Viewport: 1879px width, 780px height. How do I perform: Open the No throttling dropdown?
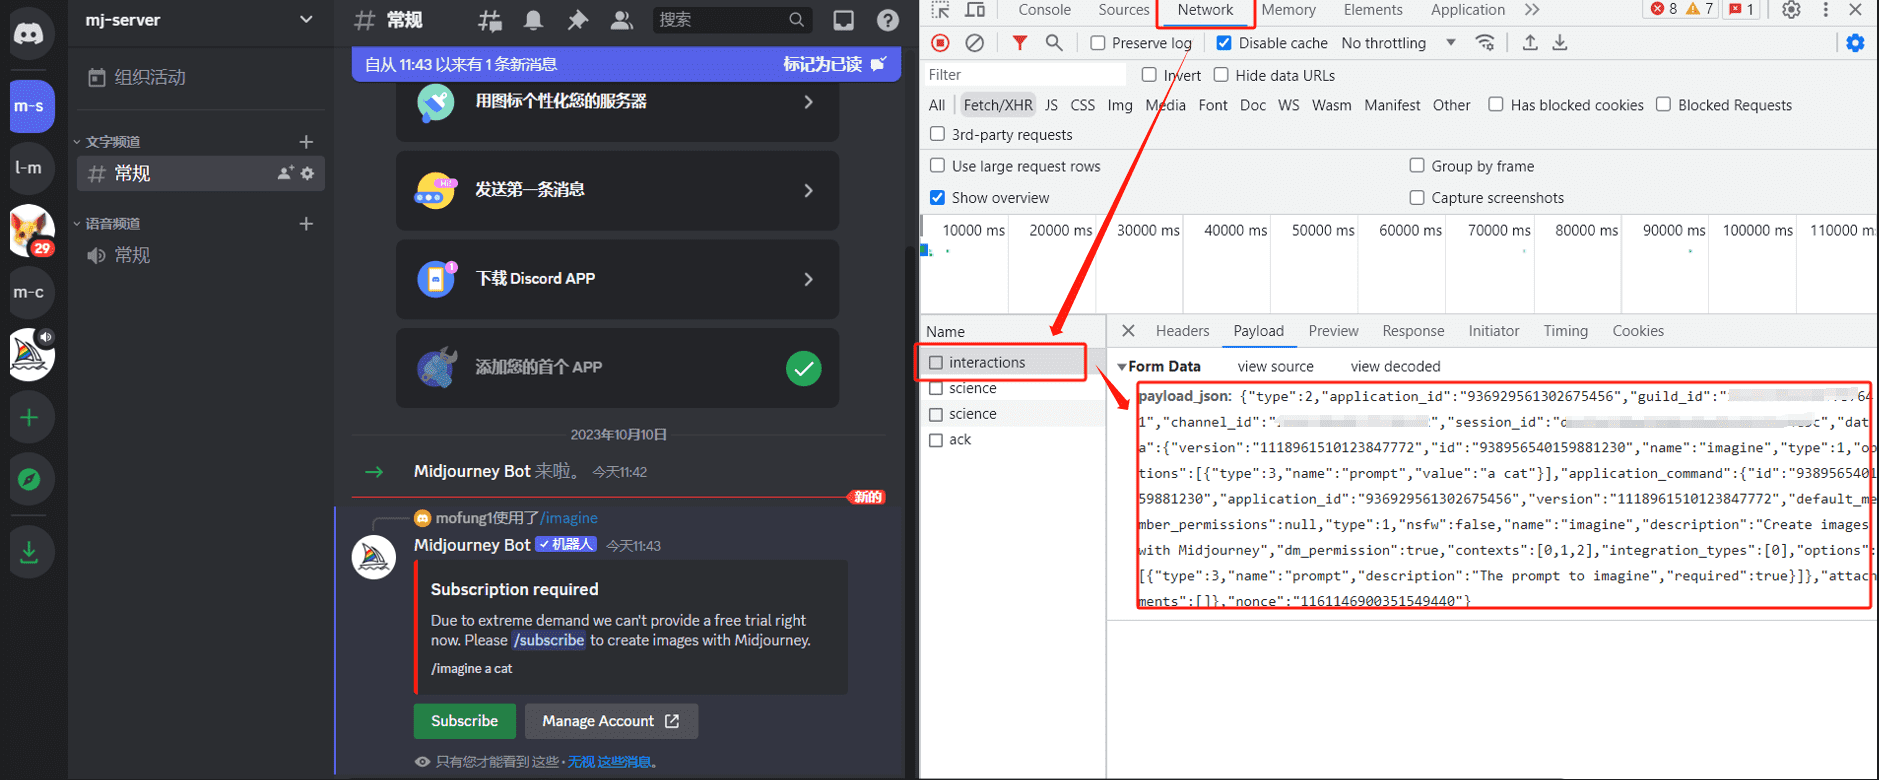[x=1397, y=43]
